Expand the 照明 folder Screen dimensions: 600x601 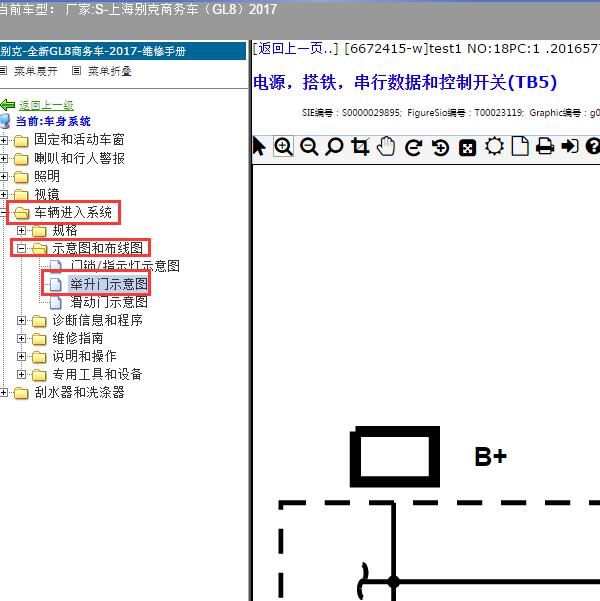point(3,176)
